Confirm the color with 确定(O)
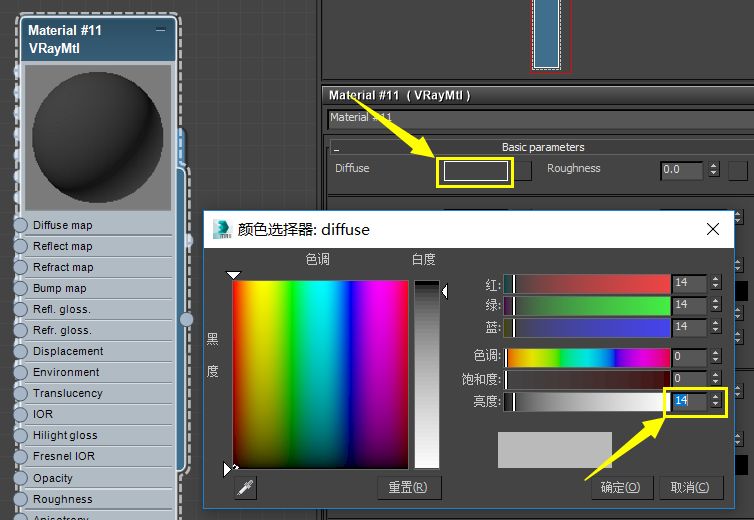 click(620, 487)
